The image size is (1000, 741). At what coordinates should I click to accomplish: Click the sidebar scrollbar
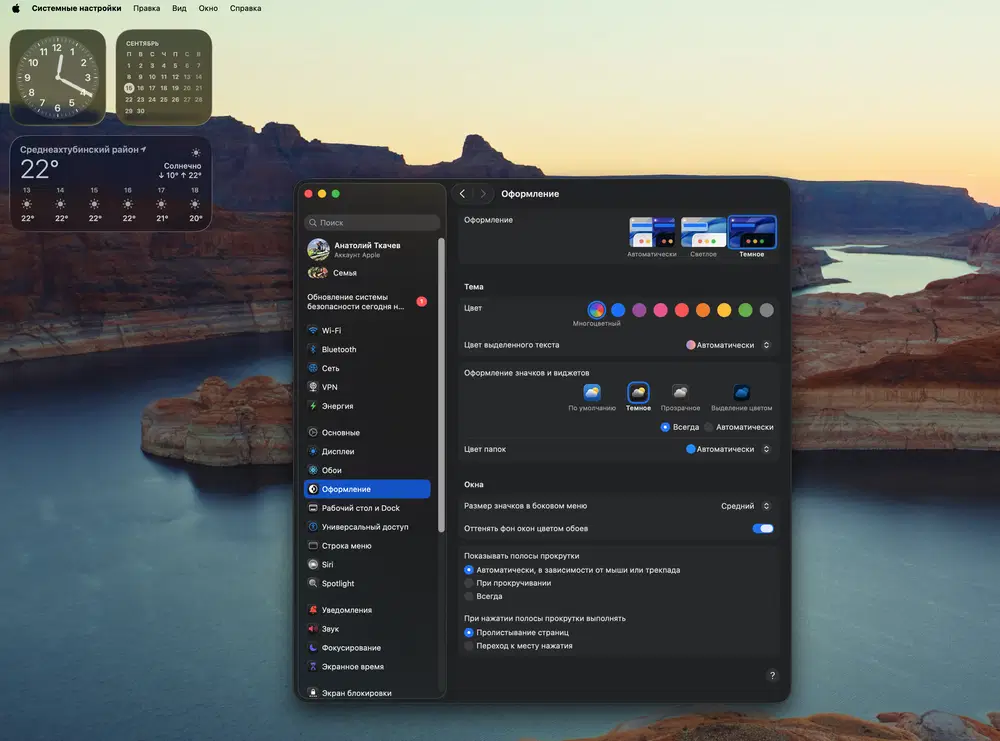441,385
